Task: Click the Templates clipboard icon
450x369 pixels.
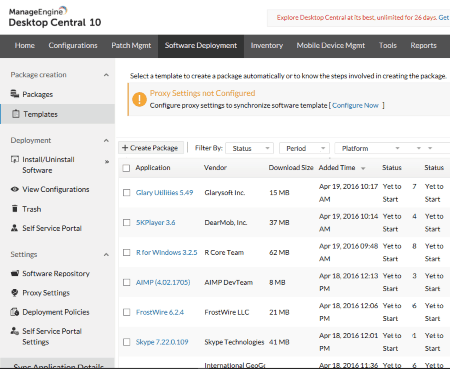Action: pyautogui.click(x=16, y=114)
